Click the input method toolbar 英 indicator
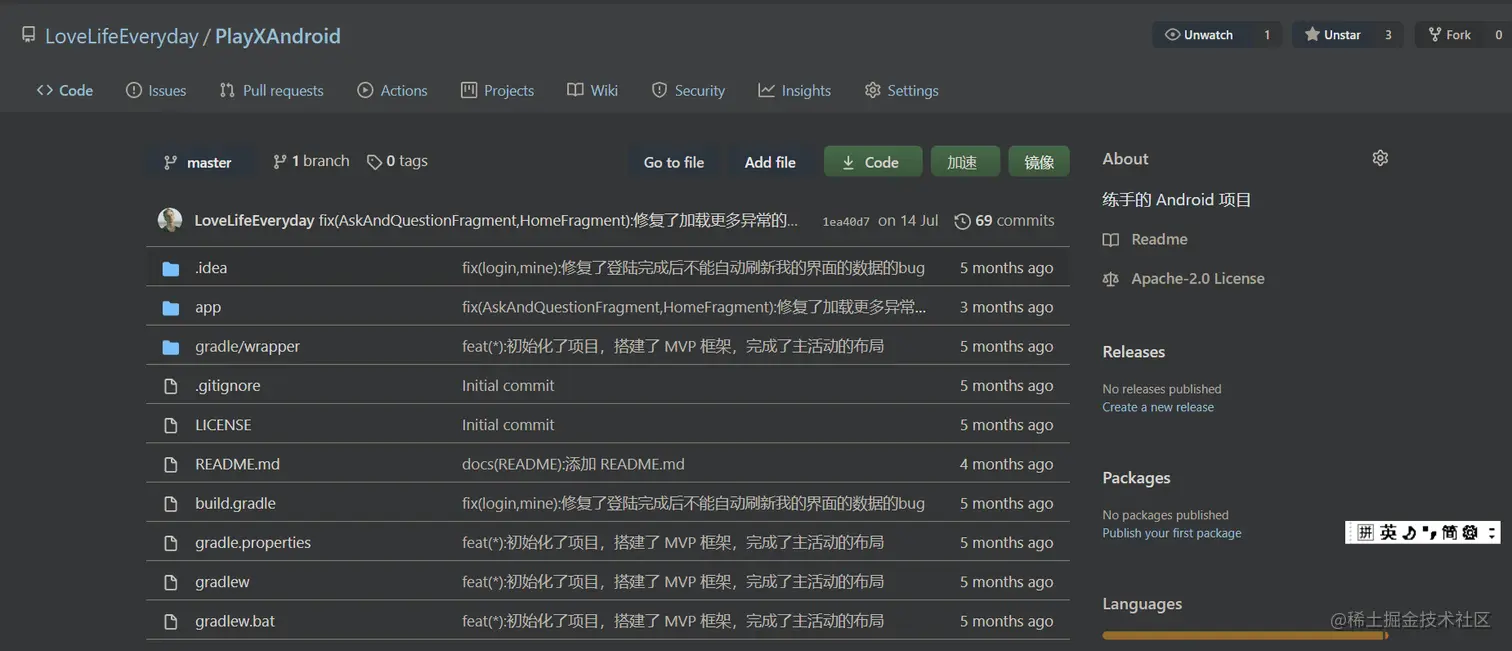Image resolution: width=1512 pixels, height=651 pixels. (x=1388, y=533)
